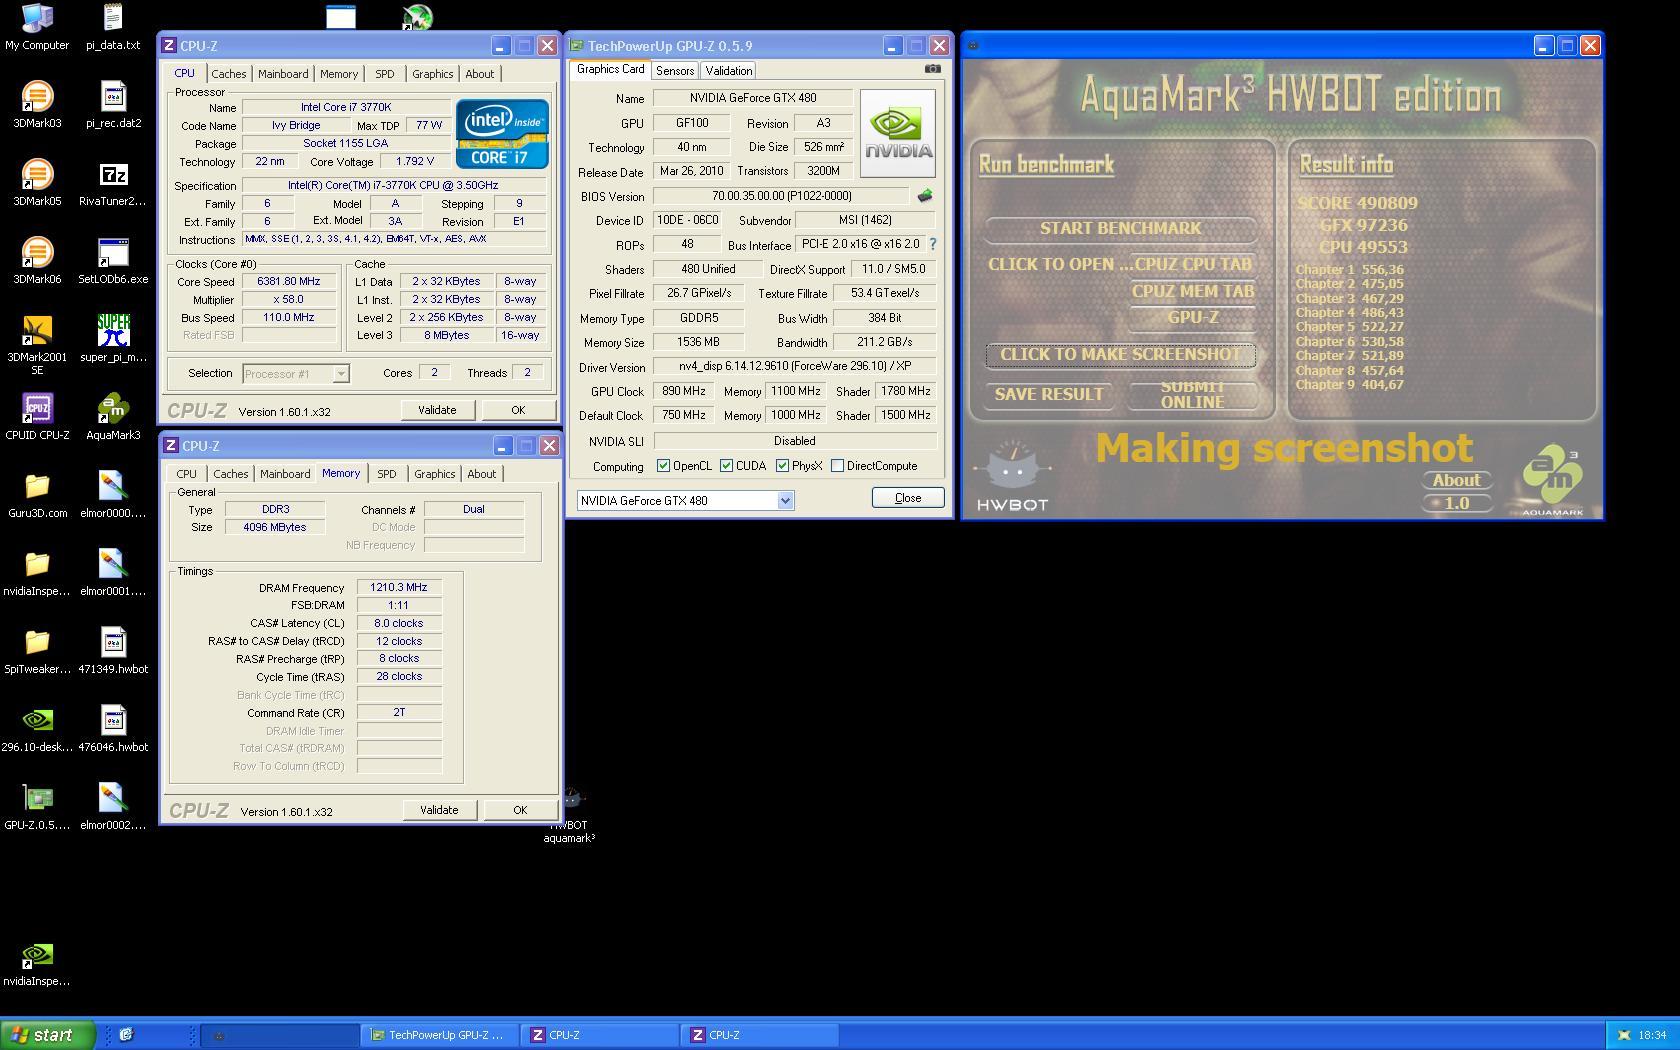The image size is (1680, 1050).
Task: Switch to TechPowerUp GPU-Z taskbar button
Action: pos(438,1035)
